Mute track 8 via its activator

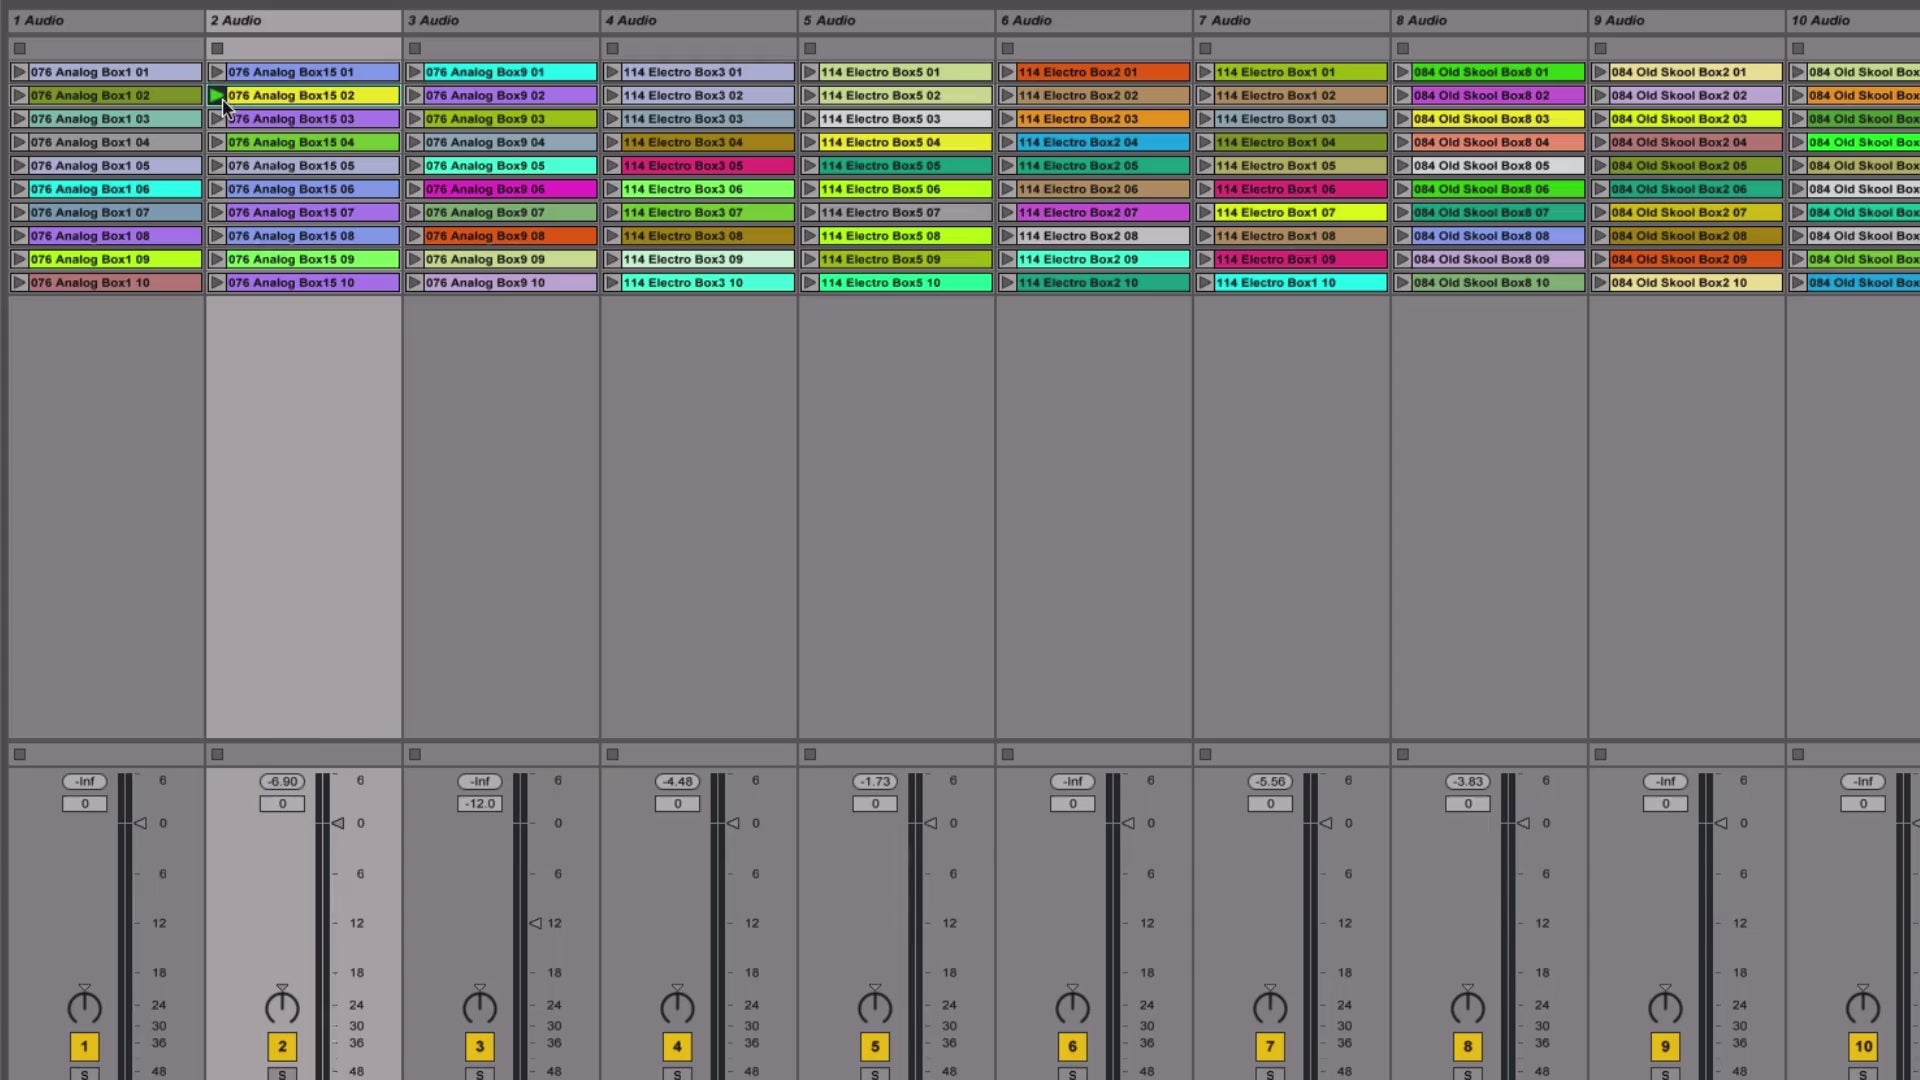tap(1467, 1046)
